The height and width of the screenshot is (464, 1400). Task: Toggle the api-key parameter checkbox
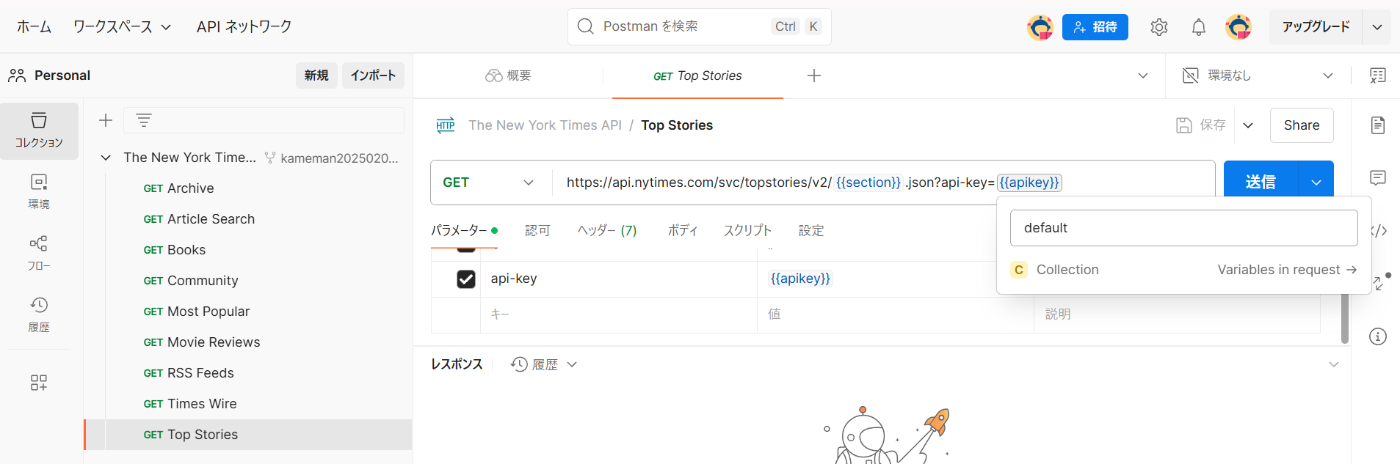pos(466,279)
